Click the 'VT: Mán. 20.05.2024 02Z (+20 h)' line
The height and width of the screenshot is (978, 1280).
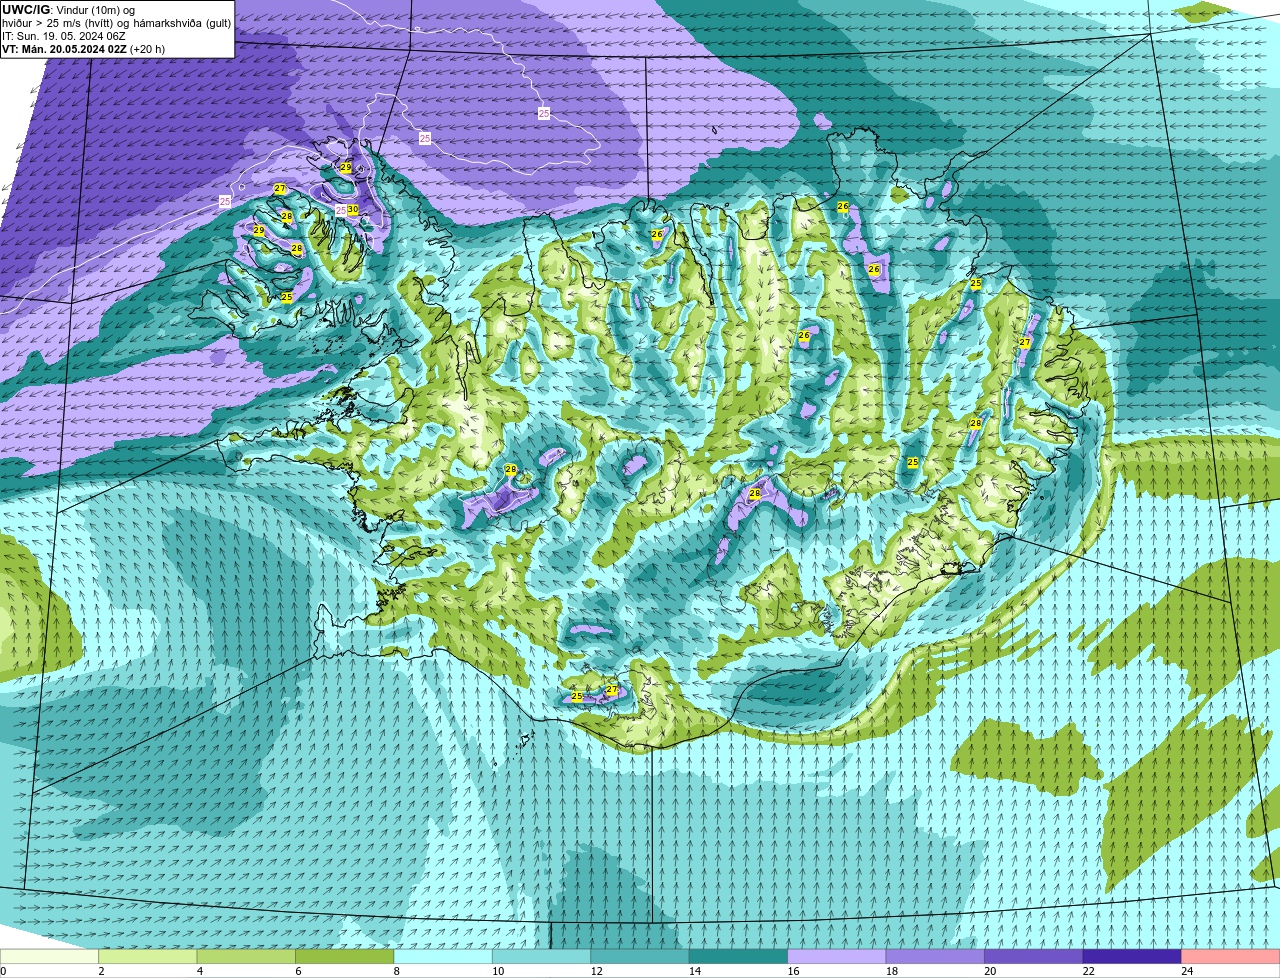click(x=84, y=48)
